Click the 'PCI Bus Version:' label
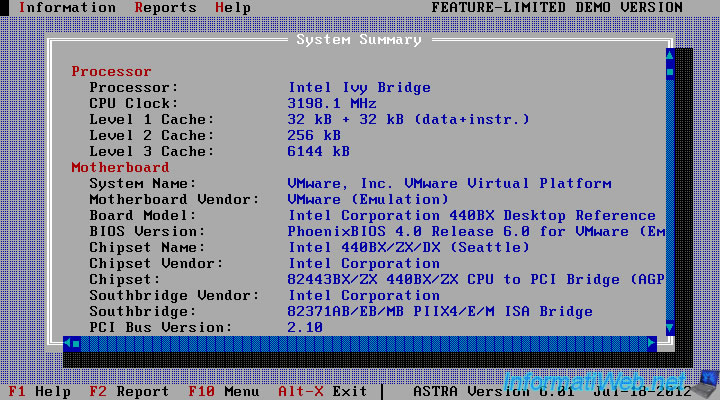This screenshot has height=400, width=720. click(x=161, y=327)
